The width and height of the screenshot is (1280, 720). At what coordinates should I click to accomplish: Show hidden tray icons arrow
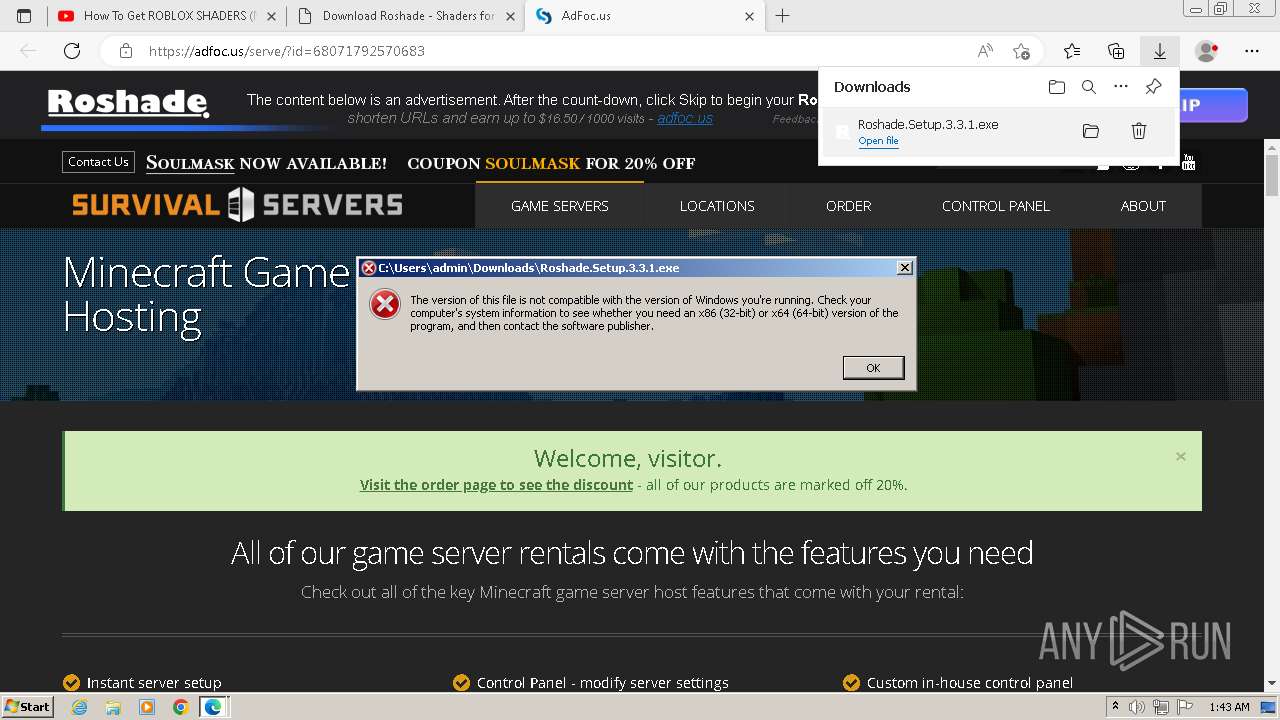tap(1116, 707)
